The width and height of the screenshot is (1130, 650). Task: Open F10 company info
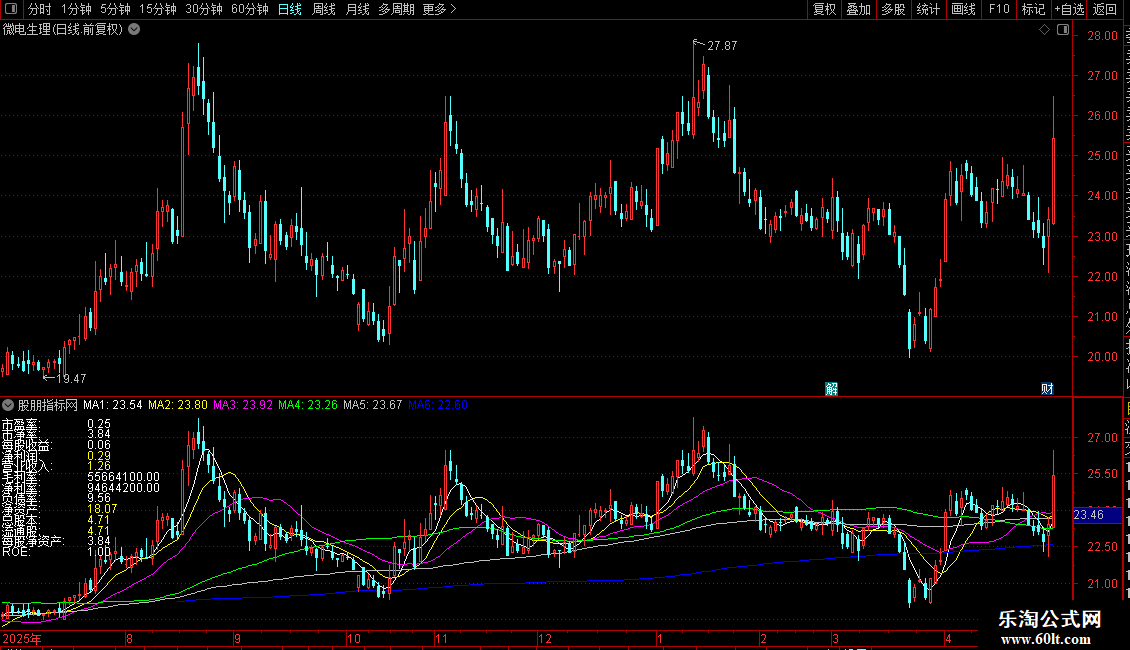tap(999, 9)
